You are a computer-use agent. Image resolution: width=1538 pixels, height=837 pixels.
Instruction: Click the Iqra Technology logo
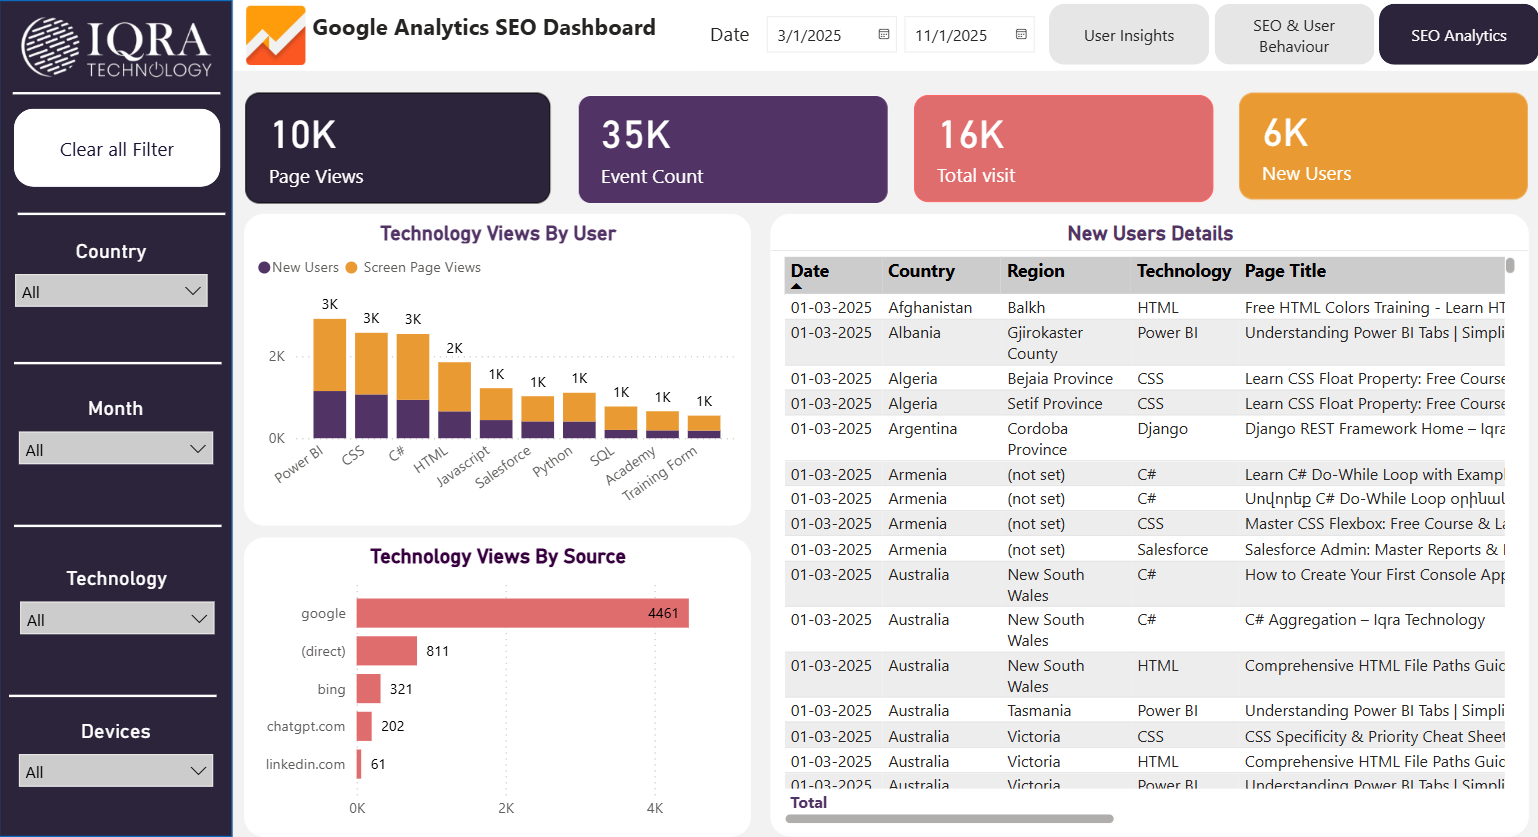tap(117, 47)
